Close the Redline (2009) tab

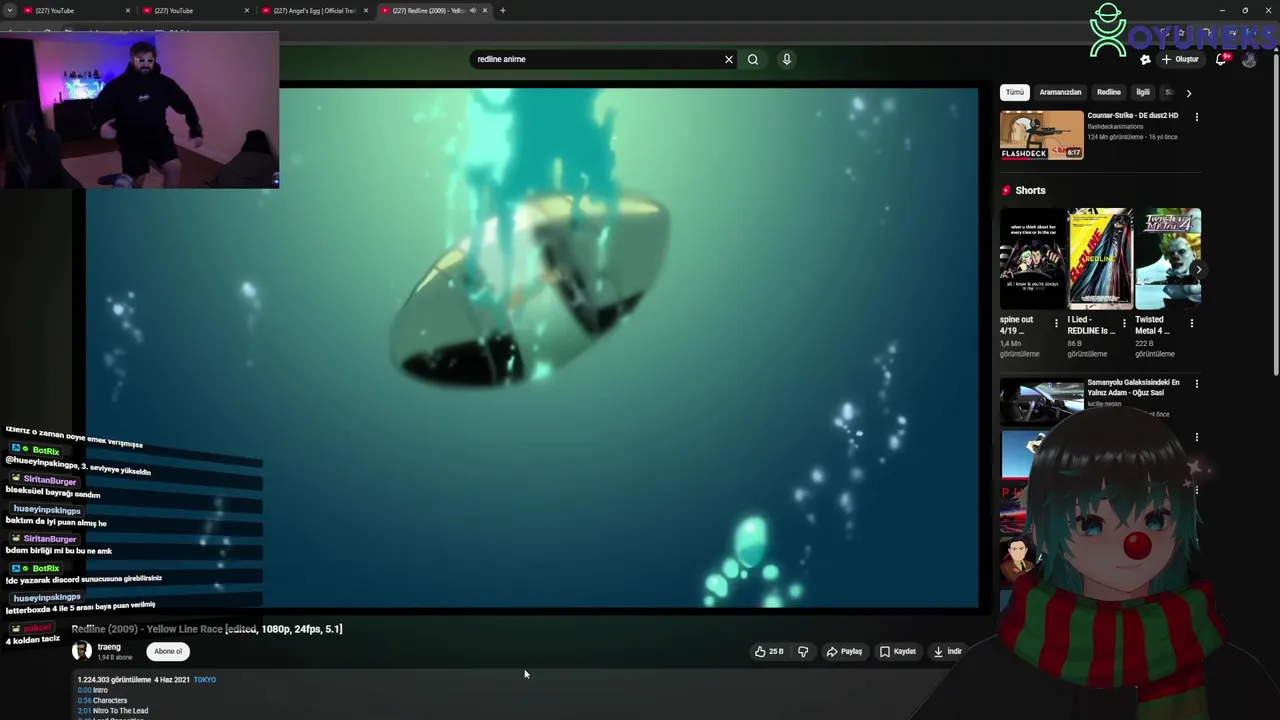coord(485,10)
